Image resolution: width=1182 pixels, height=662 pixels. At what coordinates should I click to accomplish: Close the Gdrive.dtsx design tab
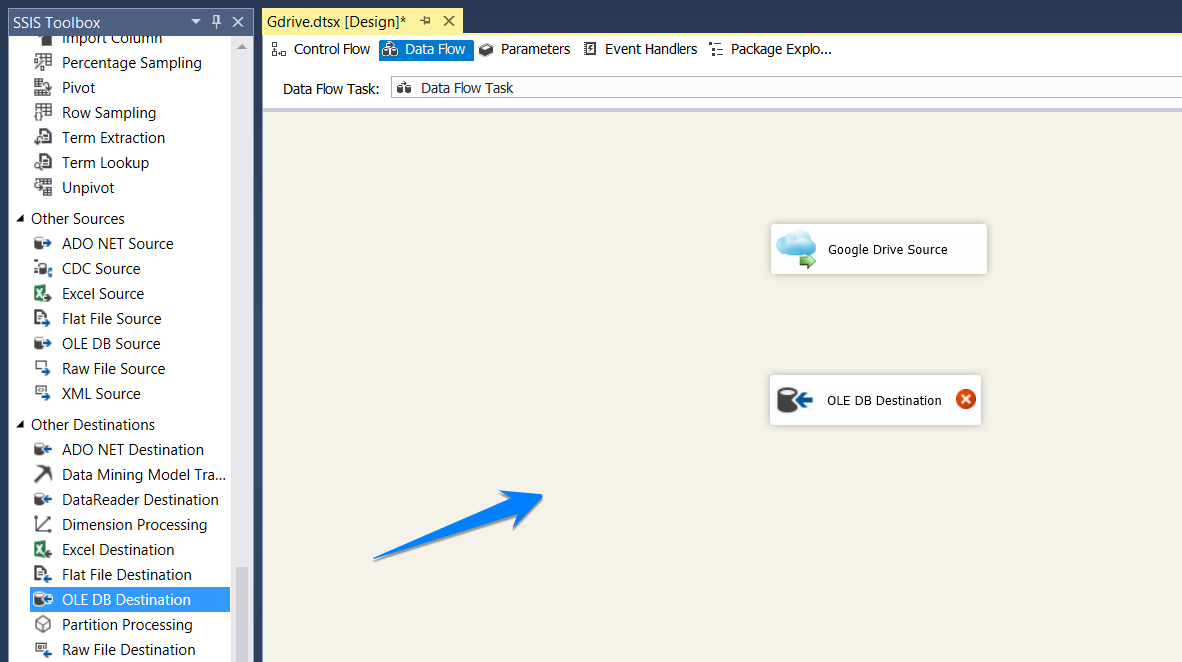pyautogui.click(x=449, y=21)
